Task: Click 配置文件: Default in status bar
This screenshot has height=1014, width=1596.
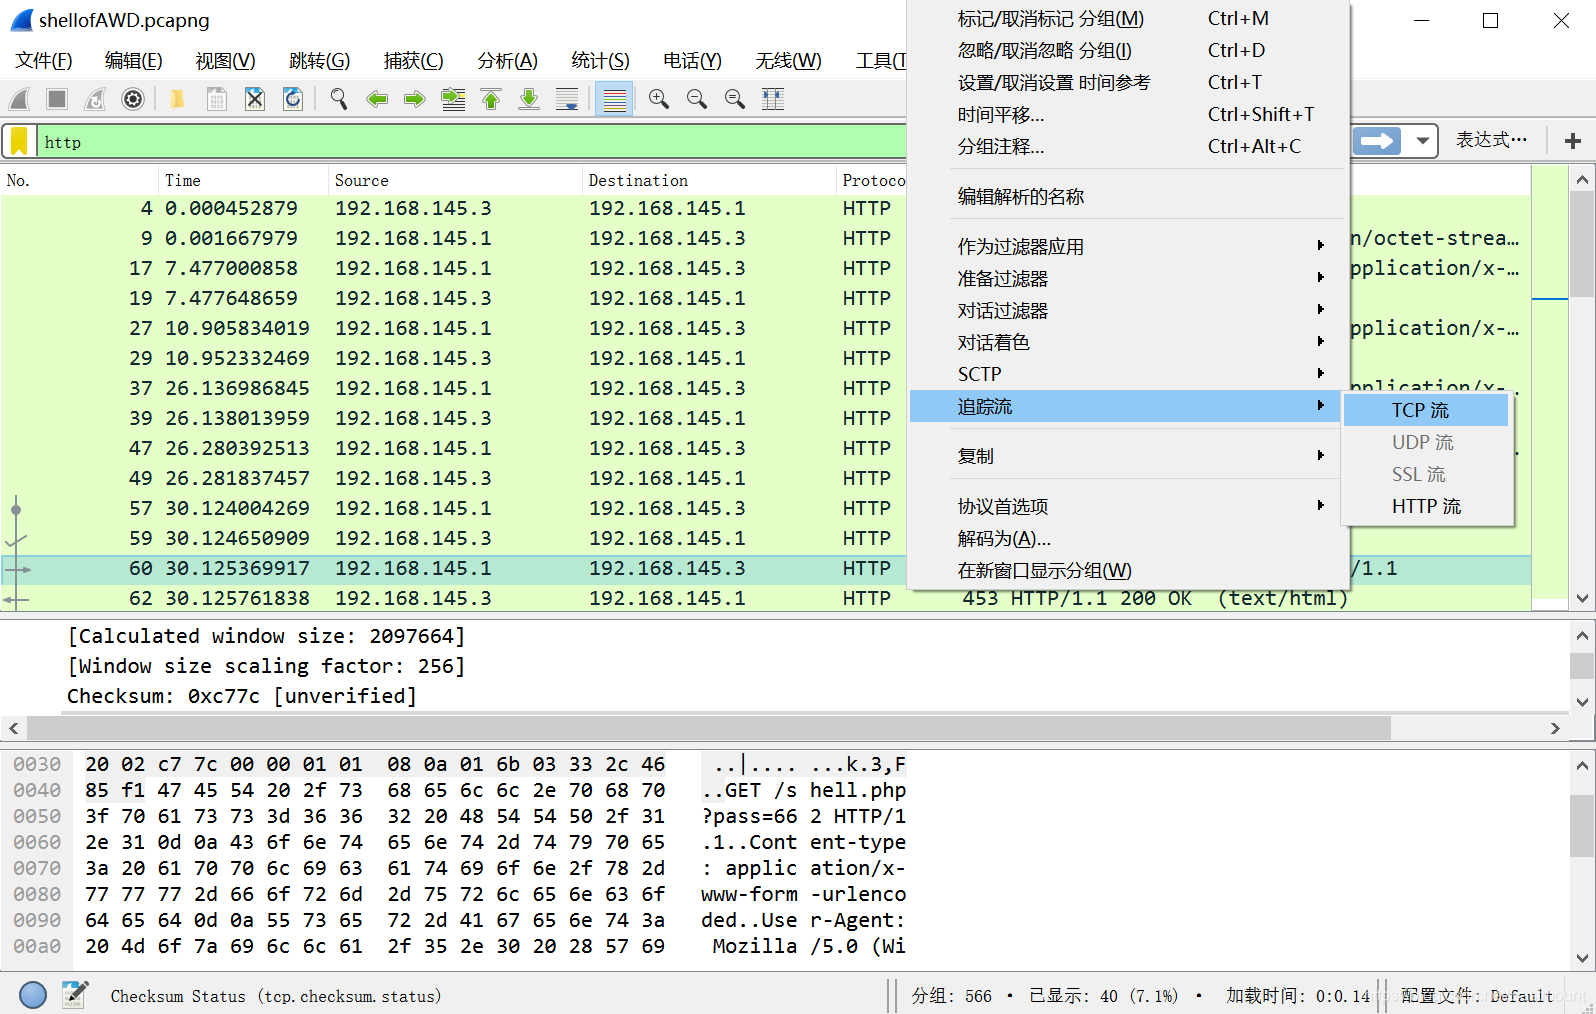Action: coord(1476,996)
